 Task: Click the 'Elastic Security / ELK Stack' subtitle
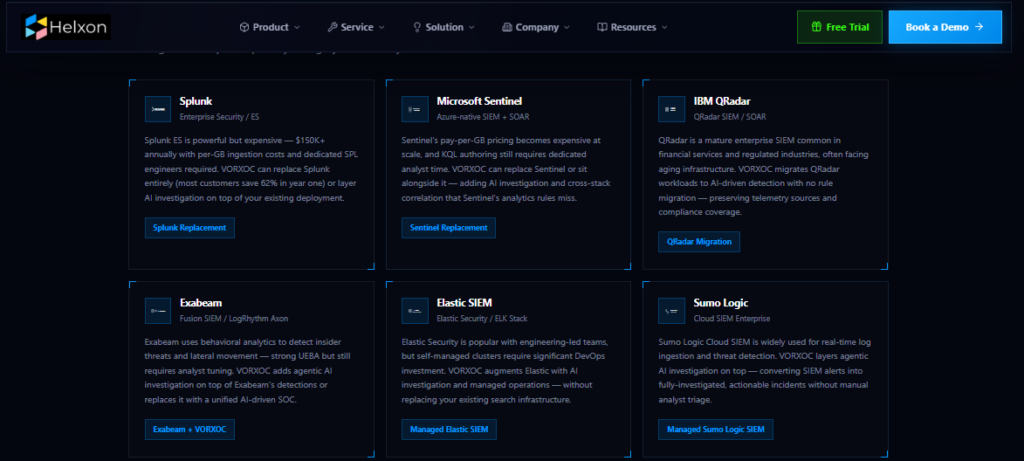coord(482,319)
